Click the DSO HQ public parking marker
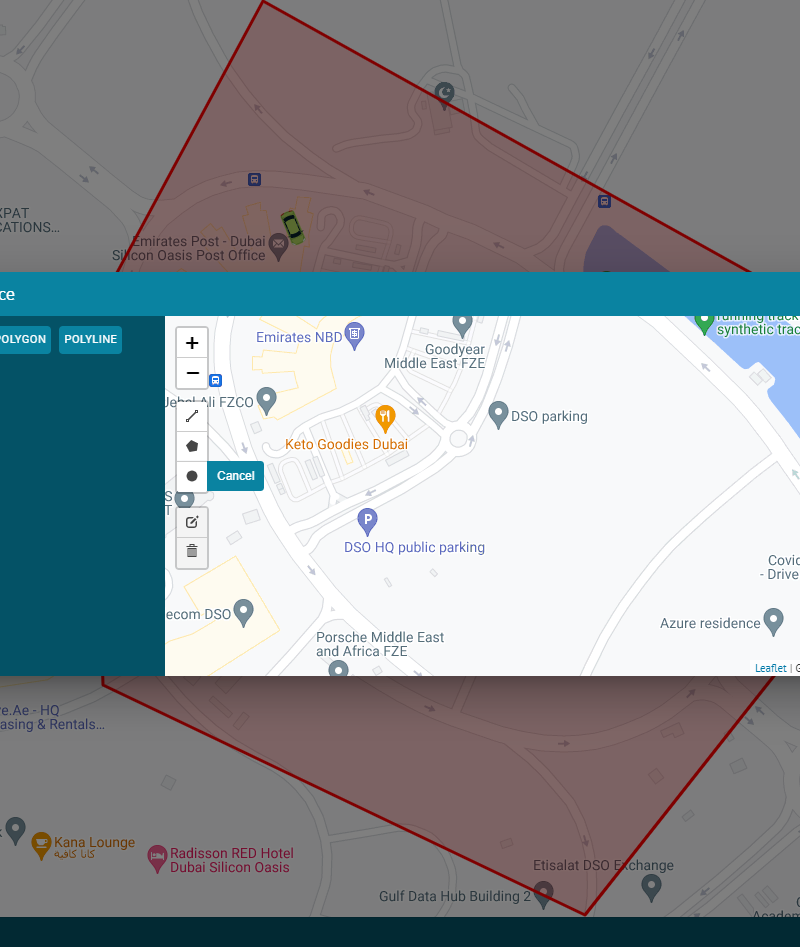800x947 pixels. 367,521
